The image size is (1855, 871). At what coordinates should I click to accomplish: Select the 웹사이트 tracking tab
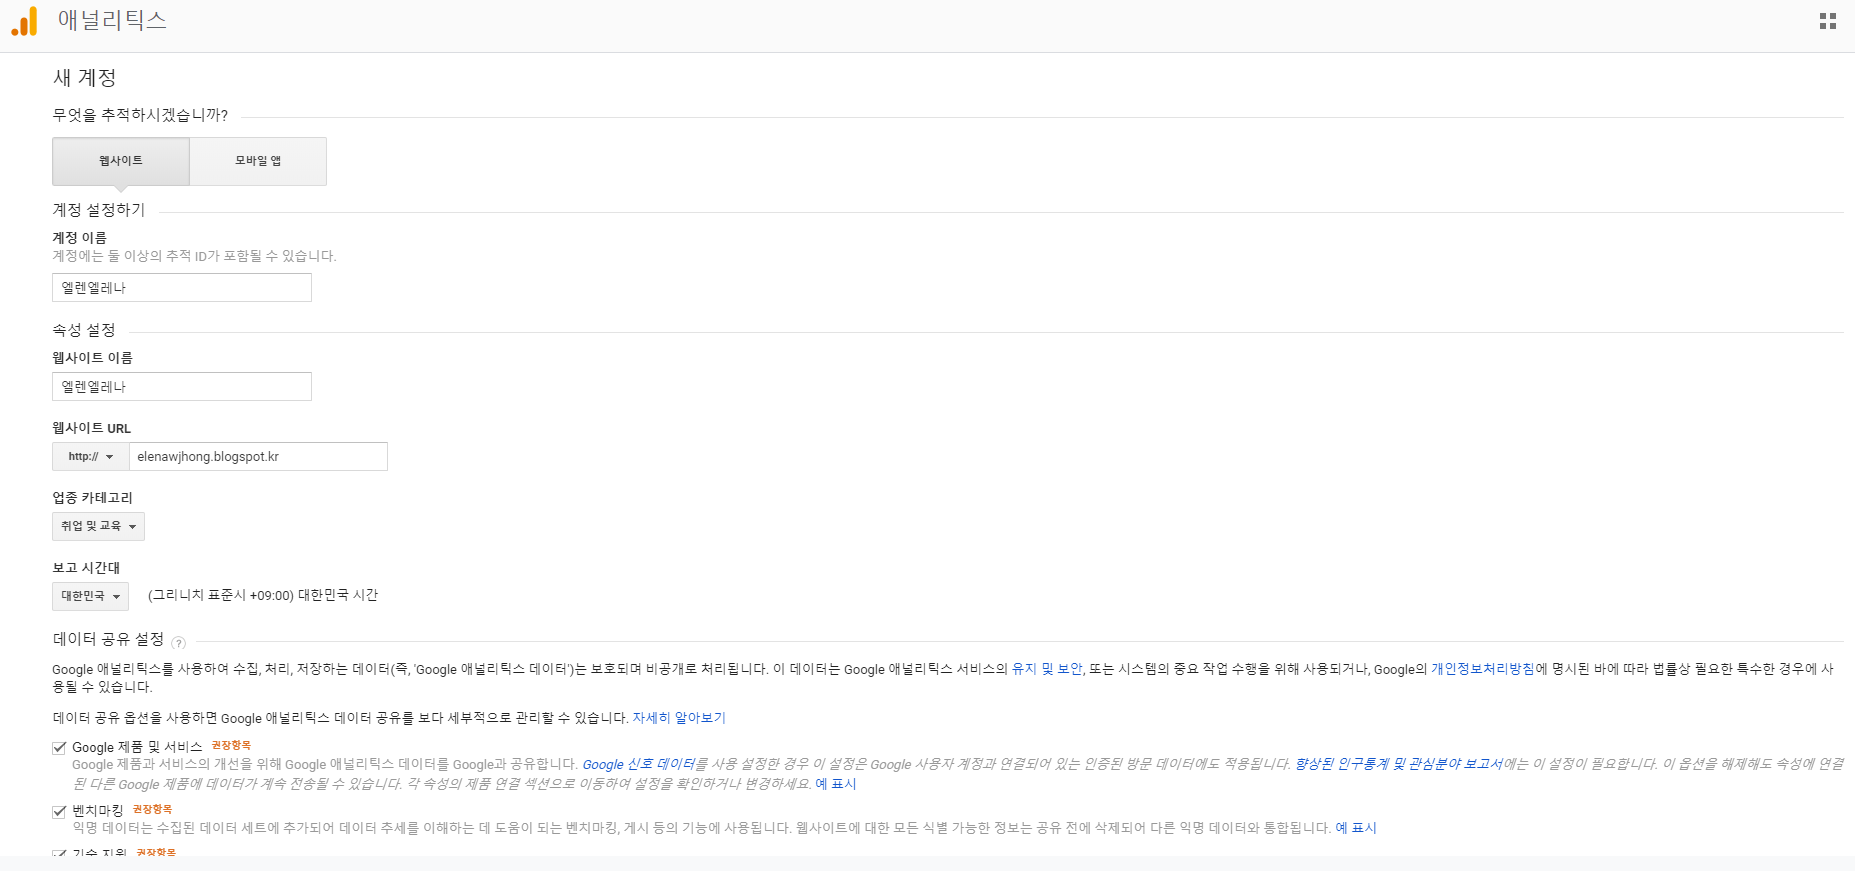tap(121, 161)
